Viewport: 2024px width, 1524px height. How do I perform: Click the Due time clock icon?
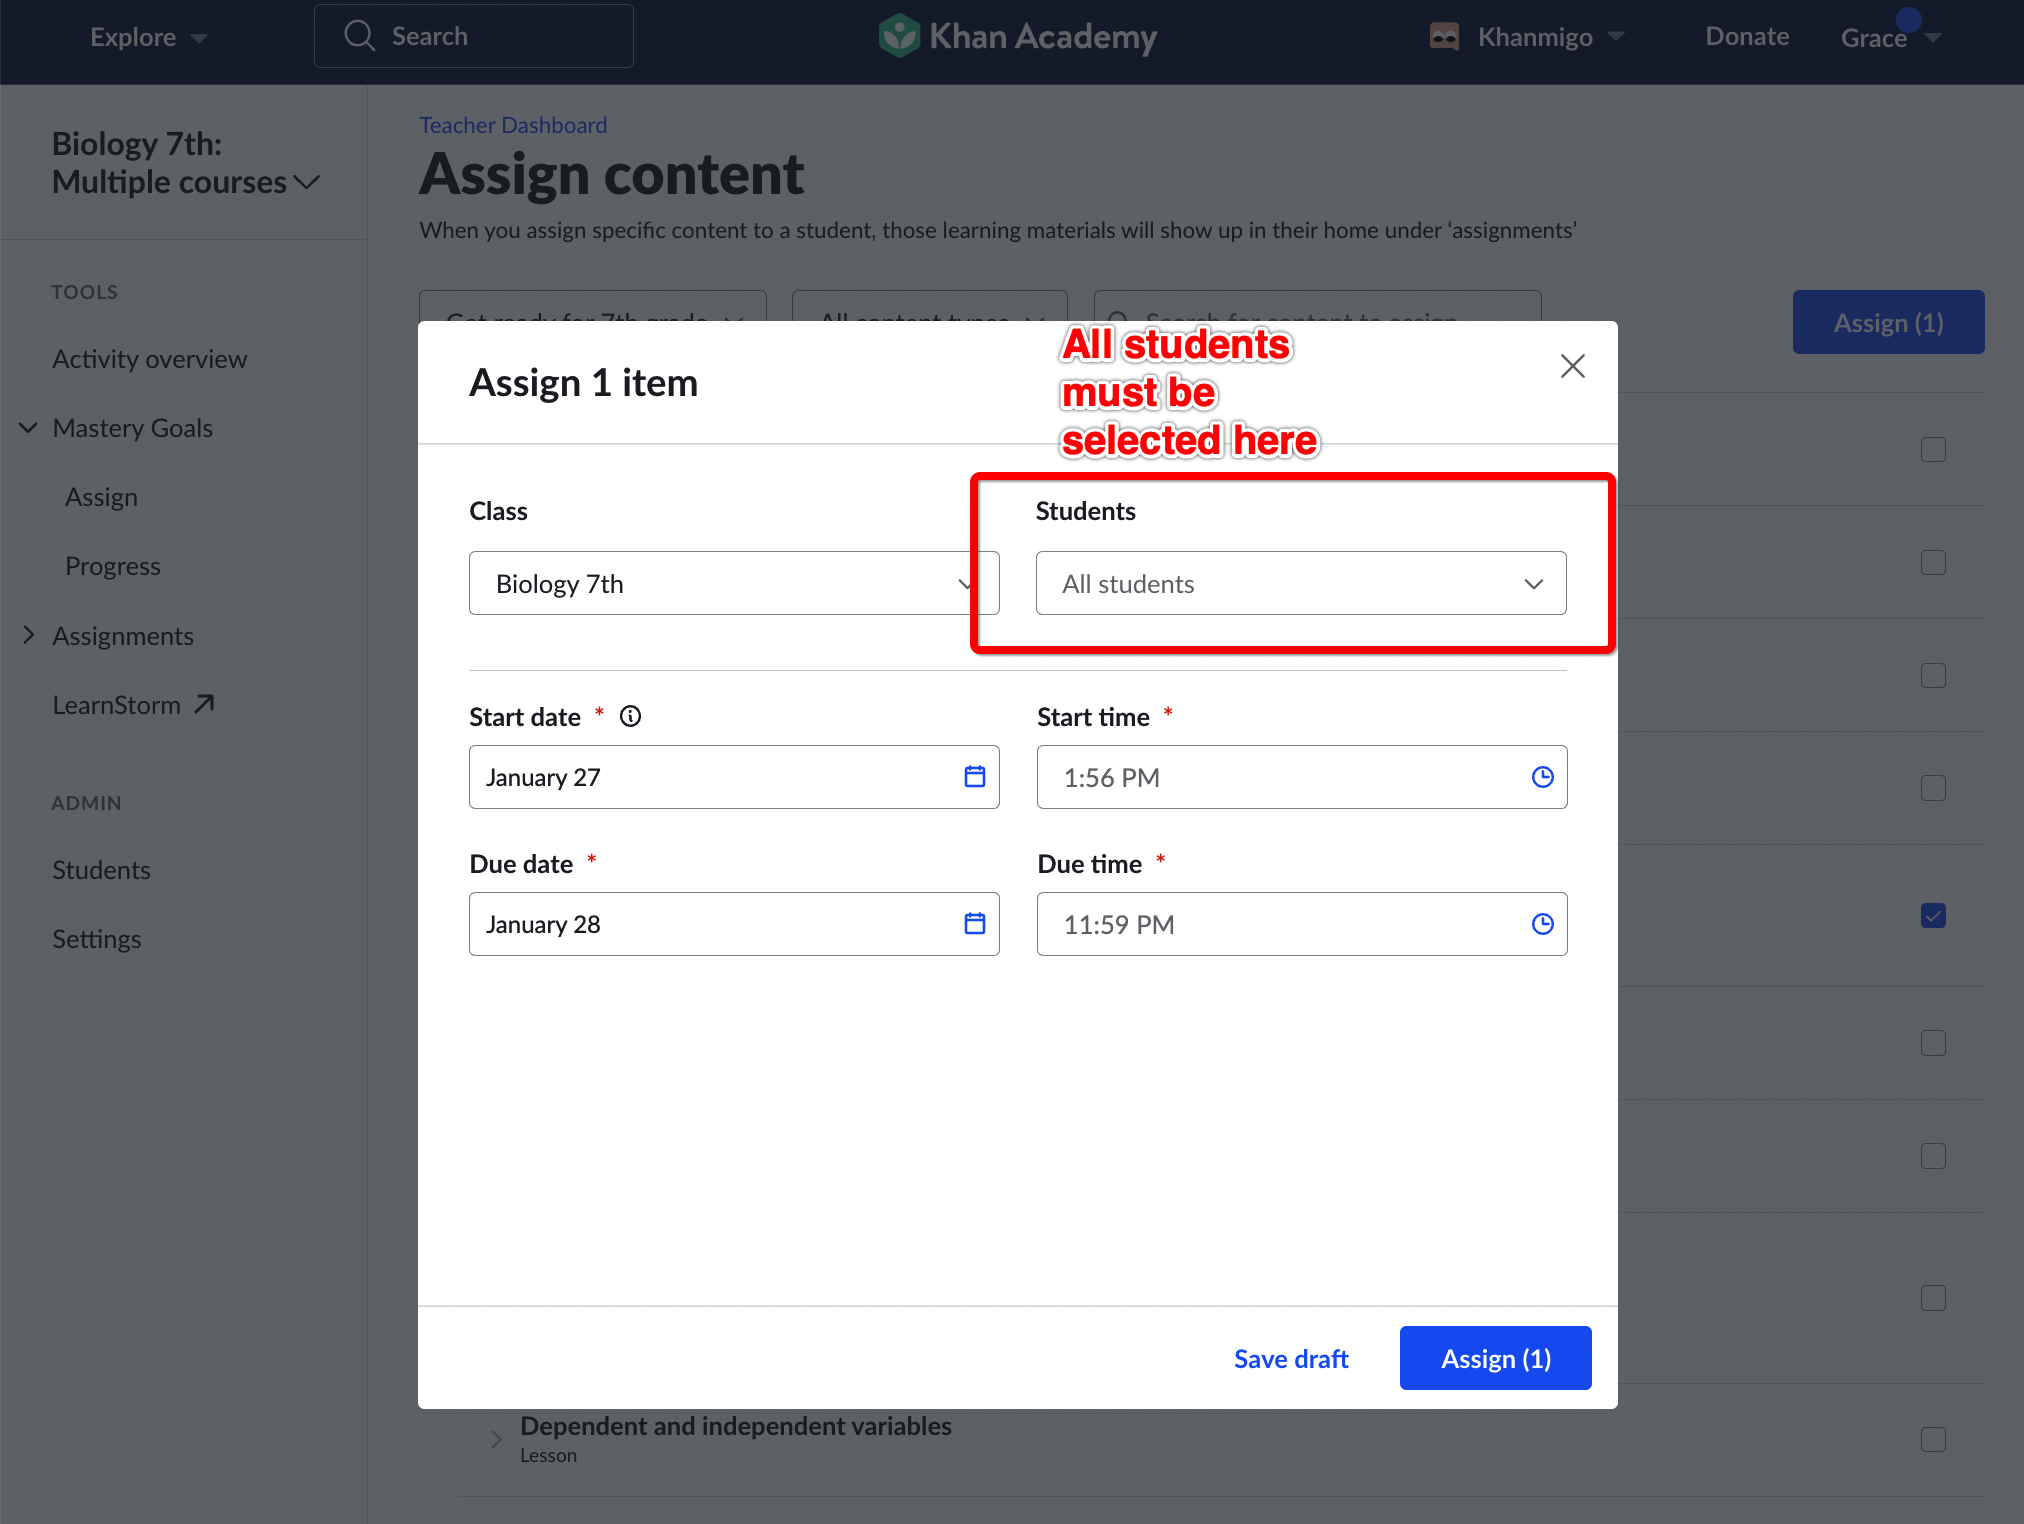pyautogui.click(x=1543, y=924)
